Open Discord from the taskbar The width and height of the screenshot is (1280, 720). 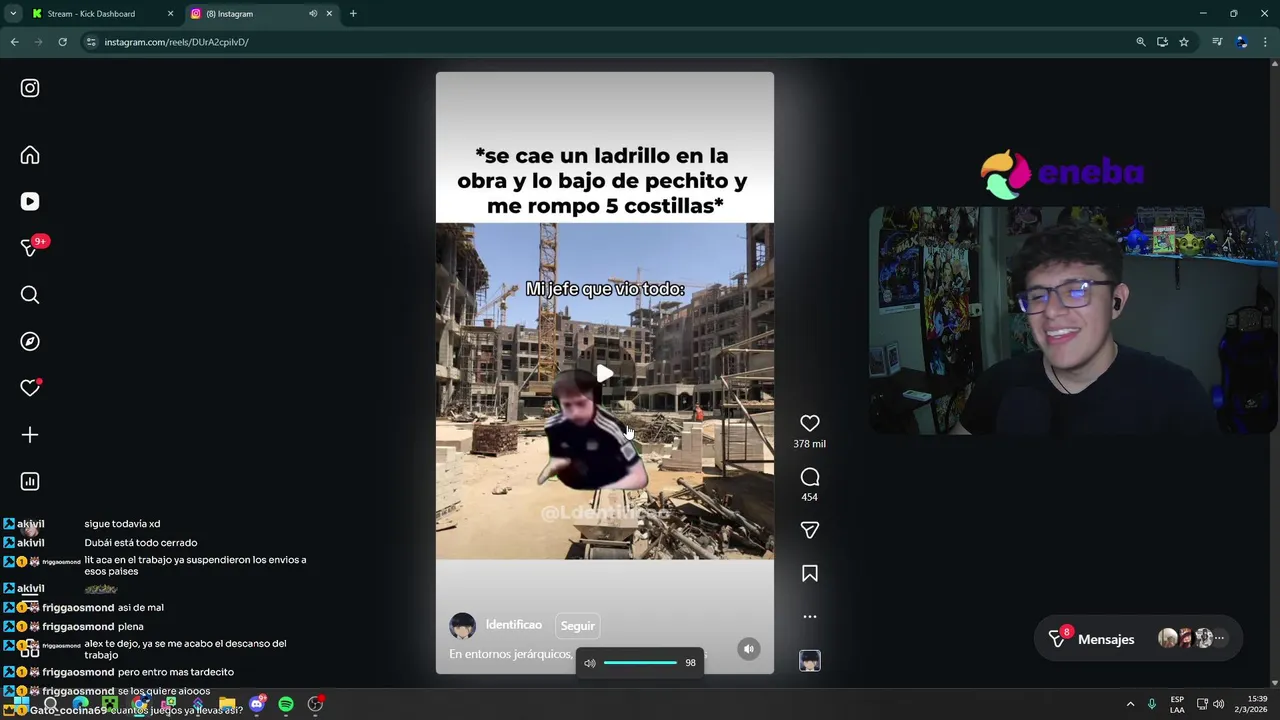pyautogui.click(x=257, y=704)
